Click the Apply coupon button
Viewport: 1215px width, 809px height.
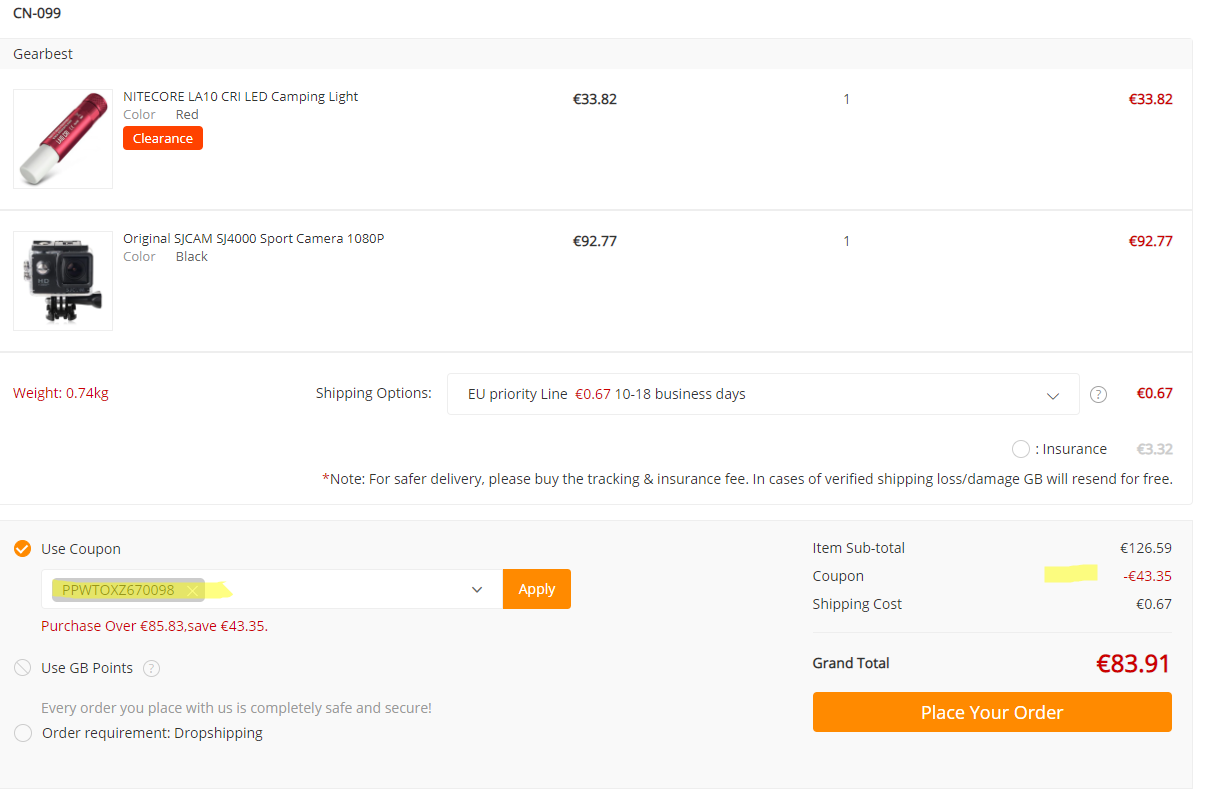[537, 589]
